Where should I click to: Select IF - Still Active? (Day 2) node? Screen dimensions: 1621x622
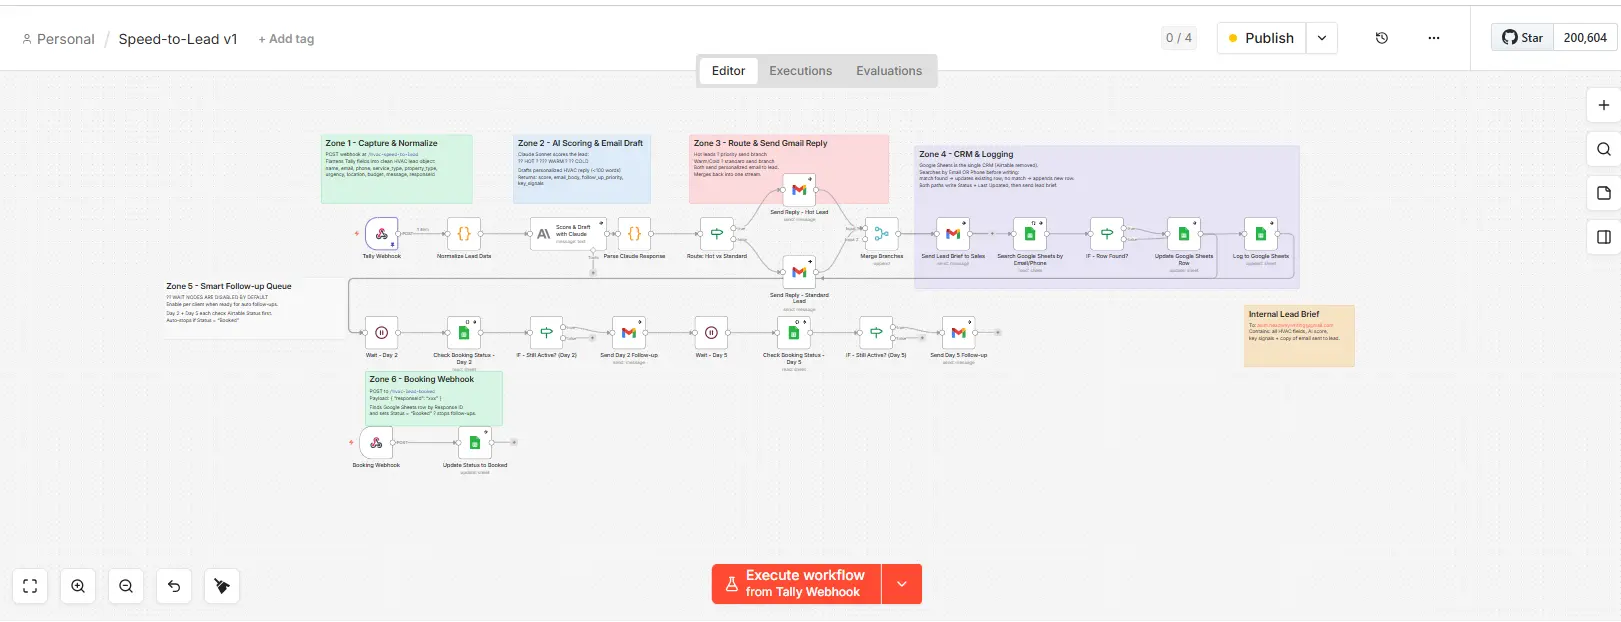(546, 333)
